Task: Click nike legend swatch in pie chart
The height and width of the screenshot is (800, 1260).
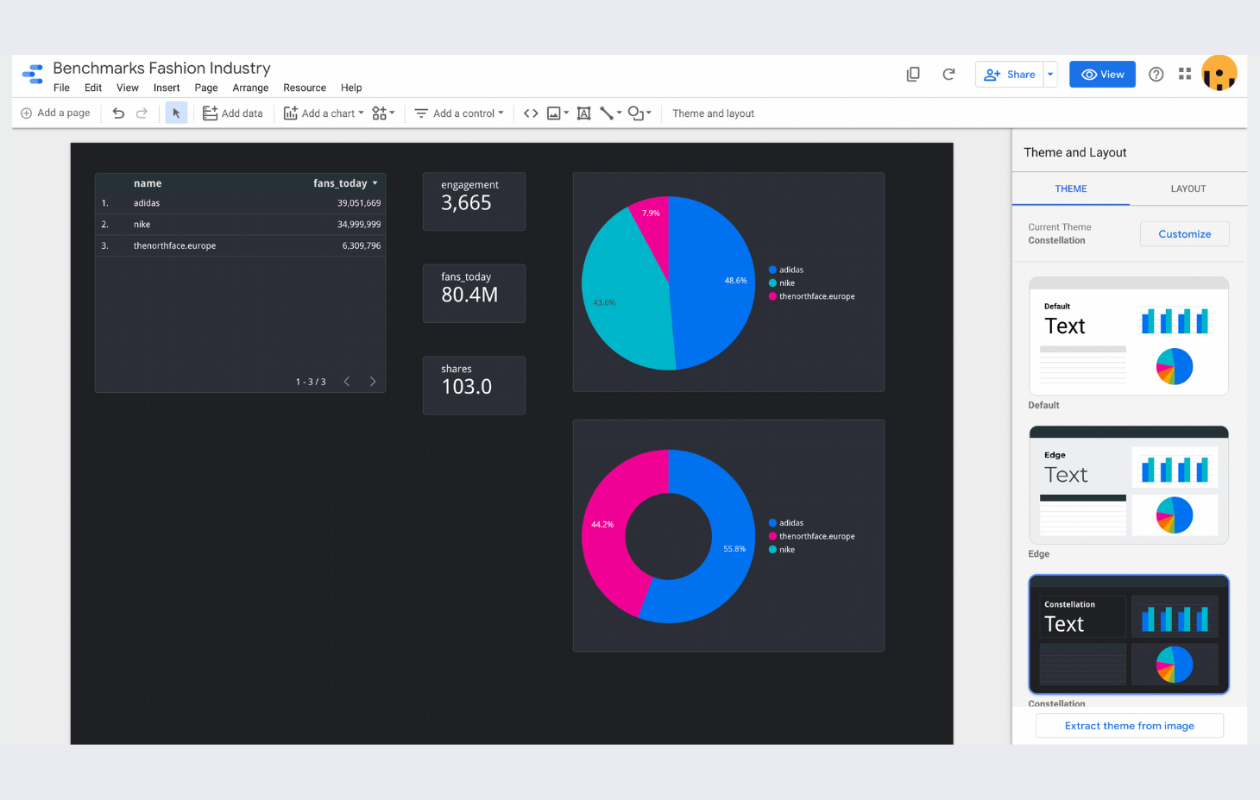Action: pos(773,283)
